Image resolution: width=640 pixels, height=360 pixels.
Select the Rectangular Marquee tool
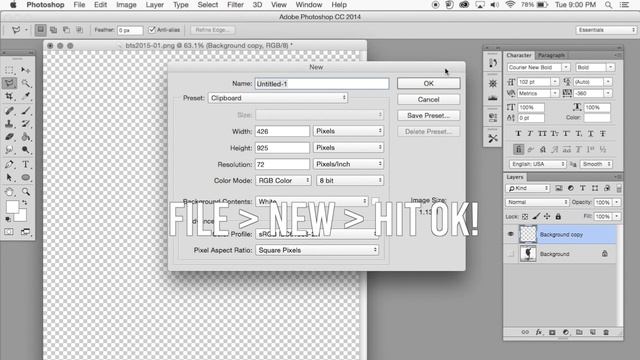point(9,70)
